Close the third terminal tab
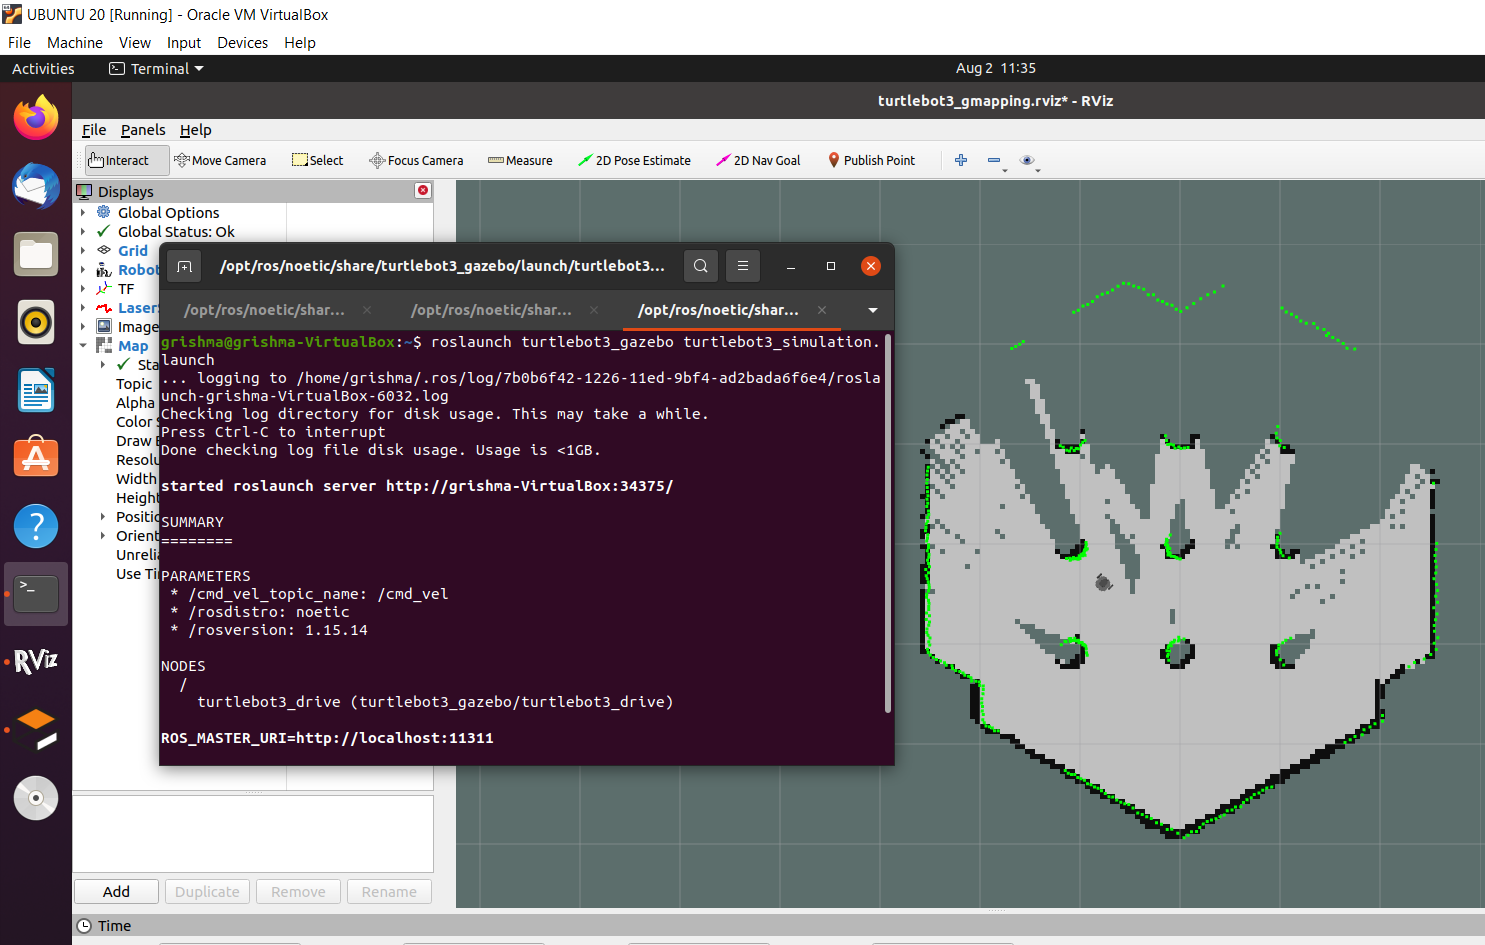 click(822, 310)
